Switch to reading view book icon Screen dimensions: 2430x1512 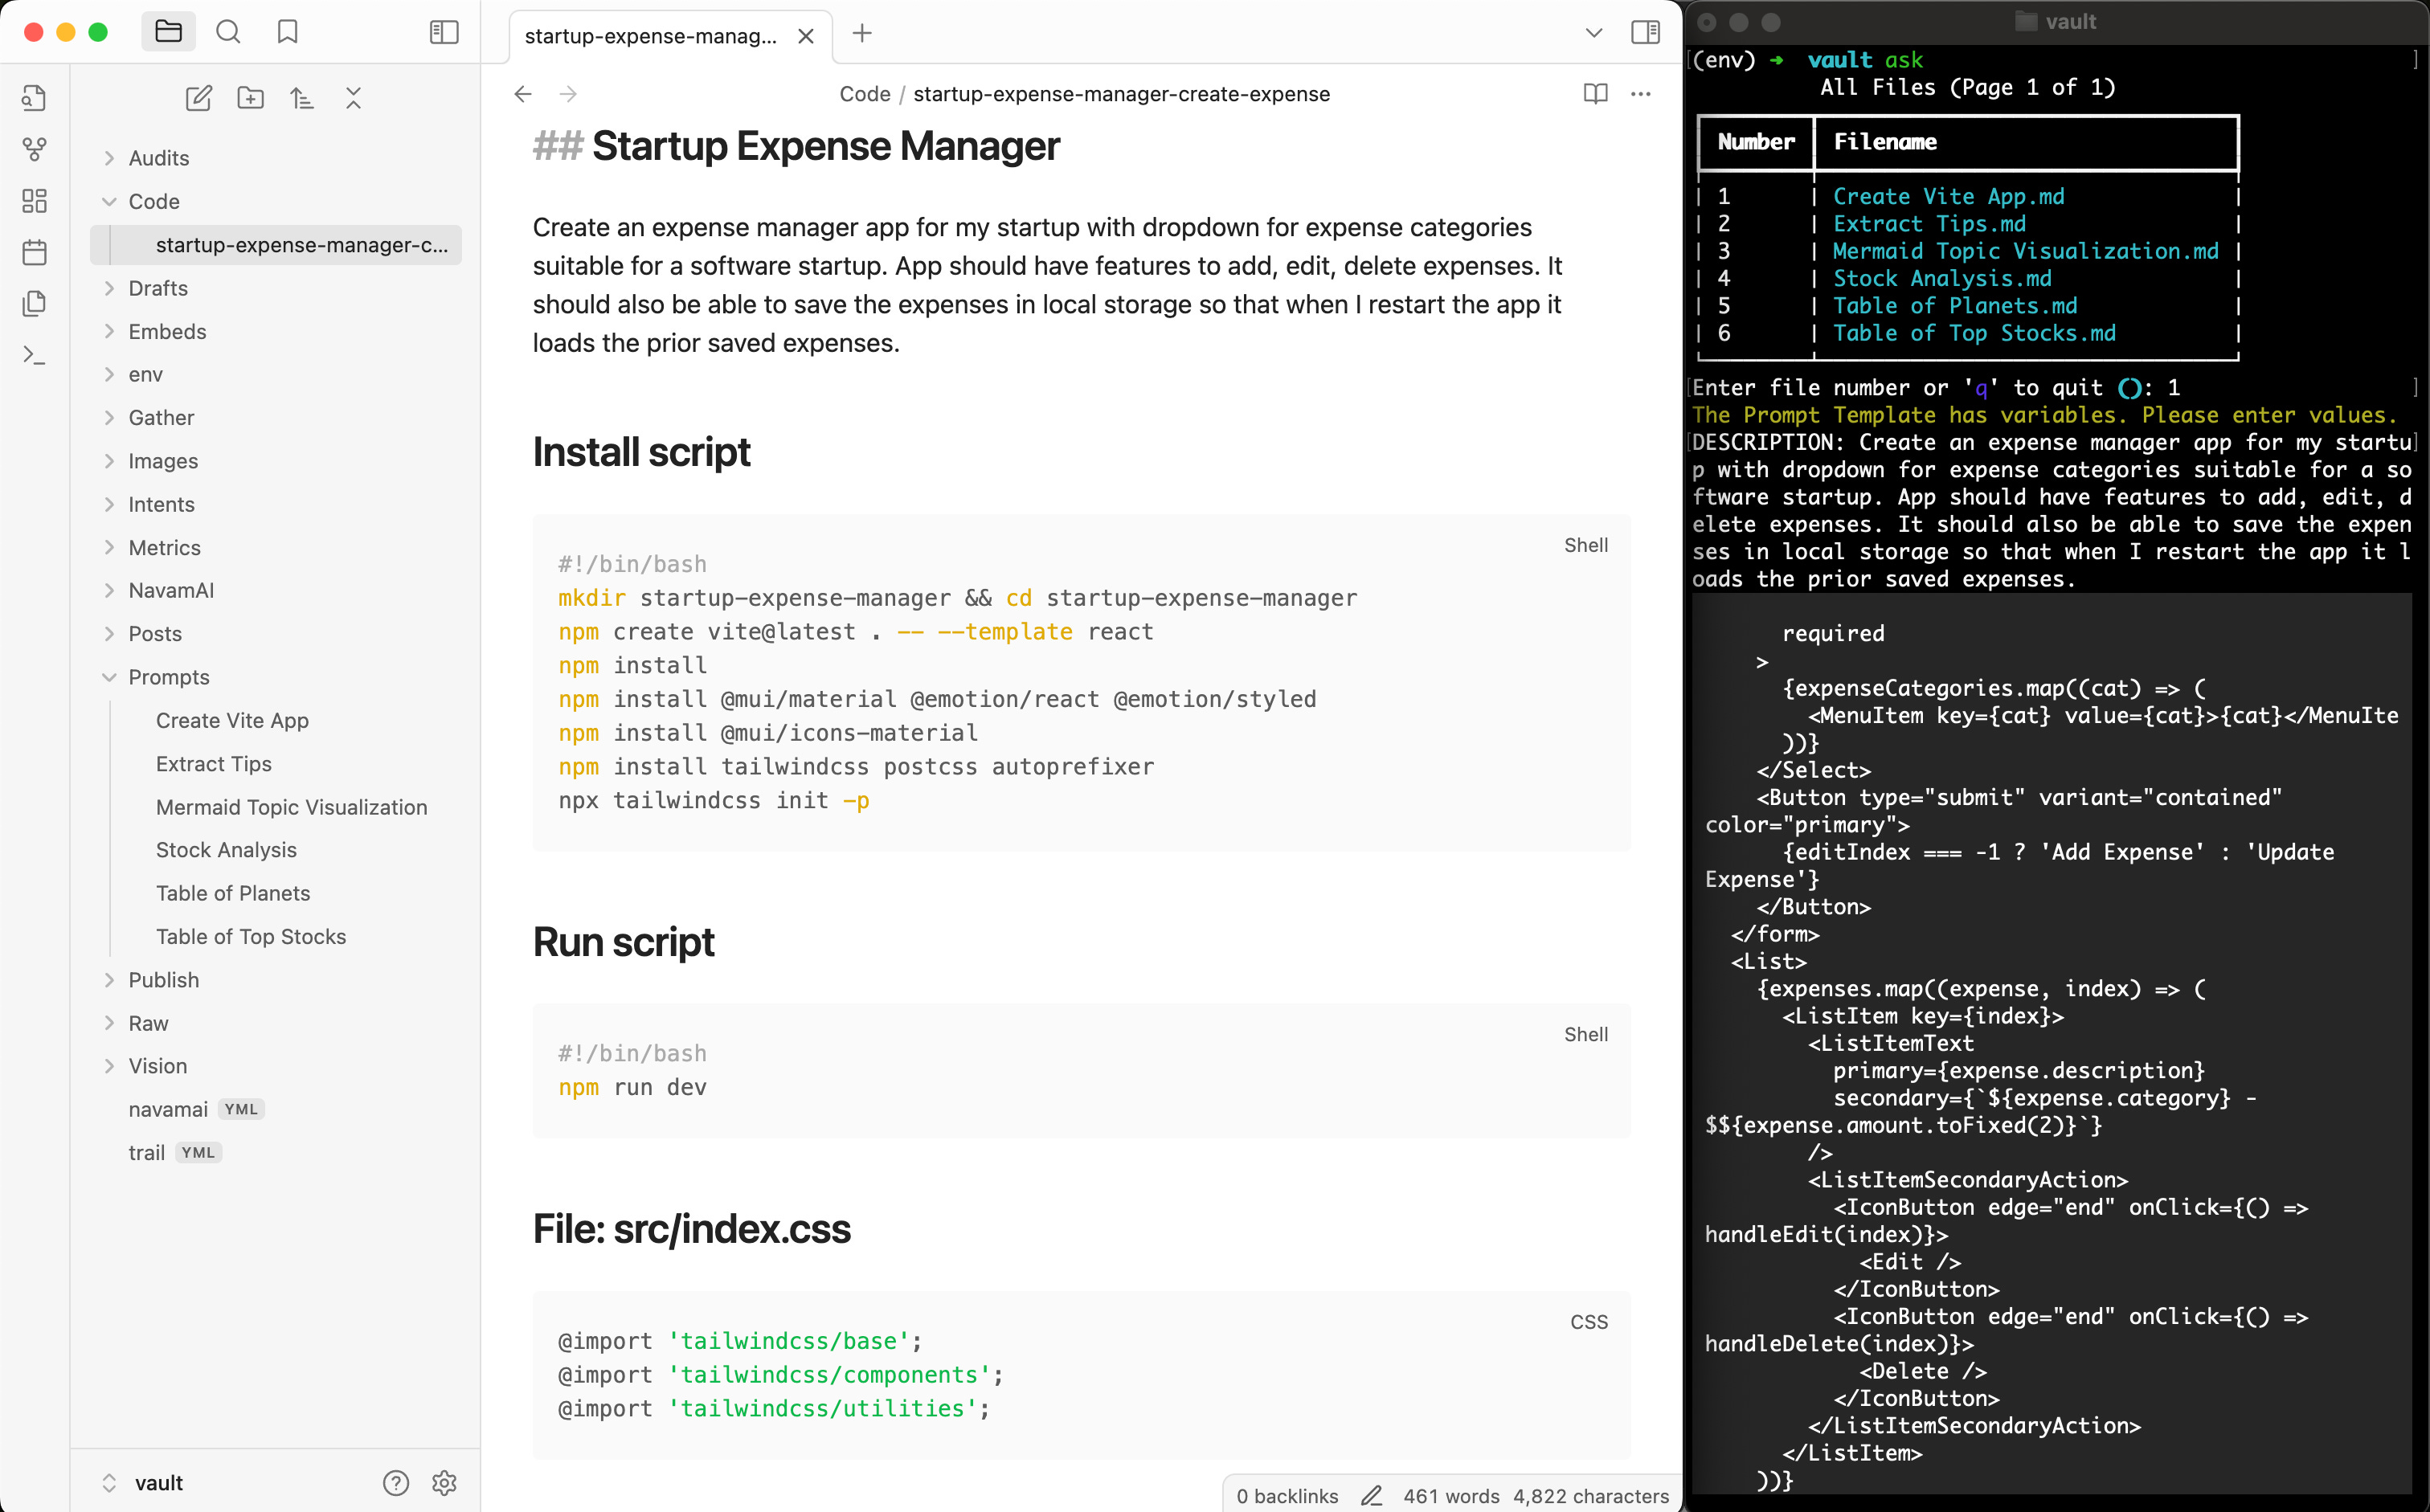1595,94
